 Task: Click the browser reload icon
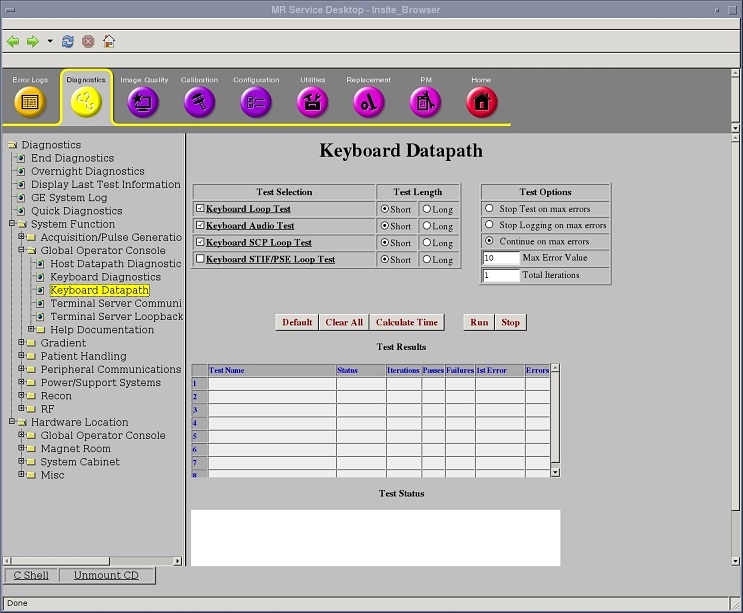(68, 42)
